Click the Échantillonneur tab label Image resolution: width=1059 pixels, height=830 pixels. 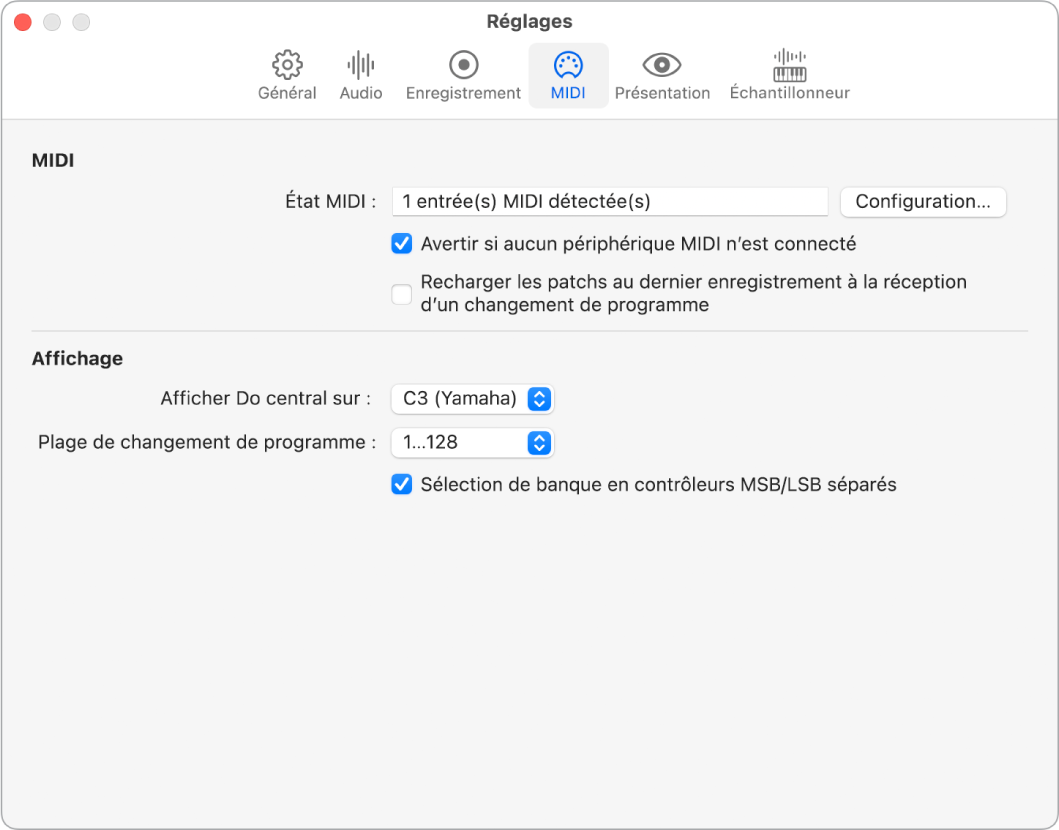[790, 93]
